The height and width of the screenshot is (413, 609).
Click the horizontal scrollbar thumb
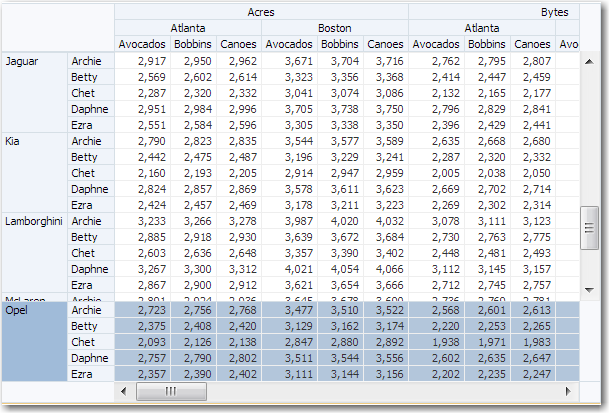(x=171, y=391)
